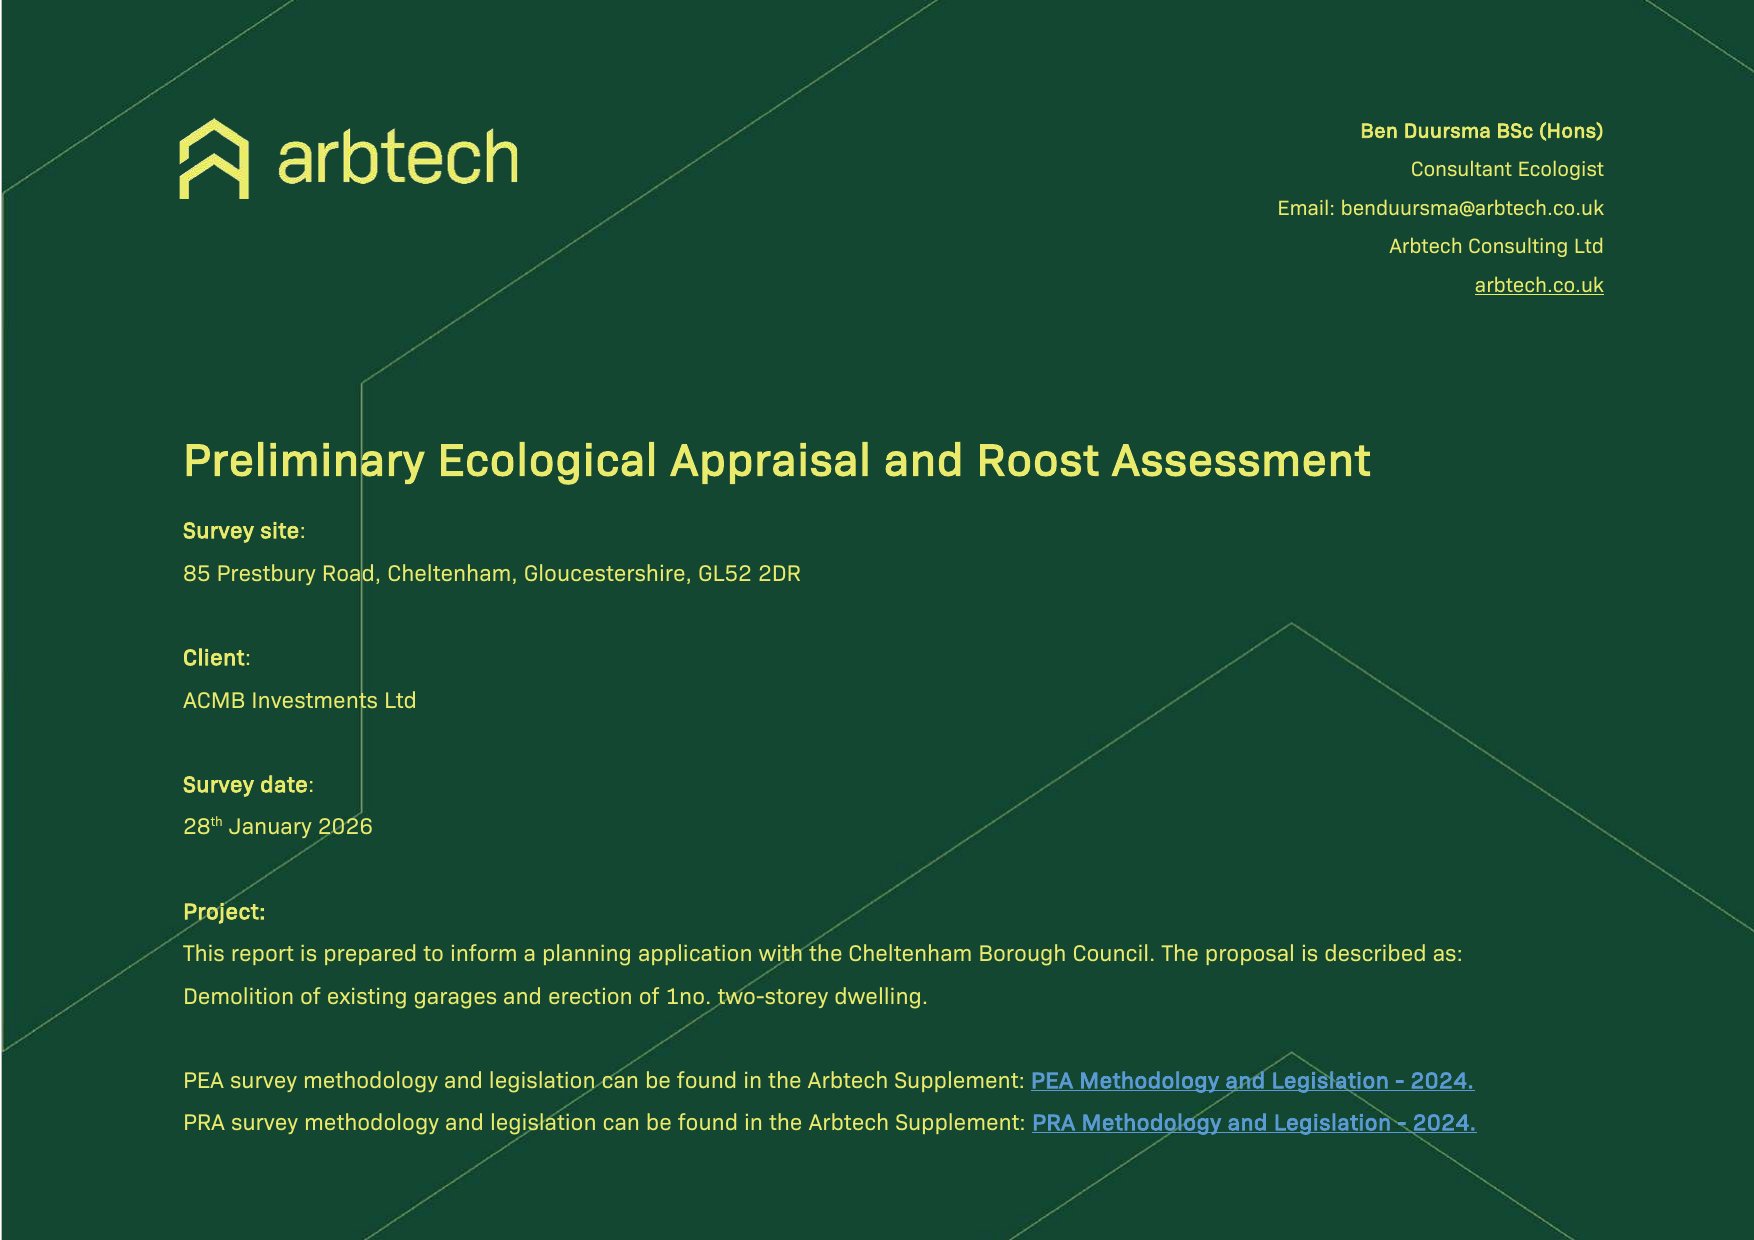Click the 85 Prestbury Road address line

[x=491, y=573]
